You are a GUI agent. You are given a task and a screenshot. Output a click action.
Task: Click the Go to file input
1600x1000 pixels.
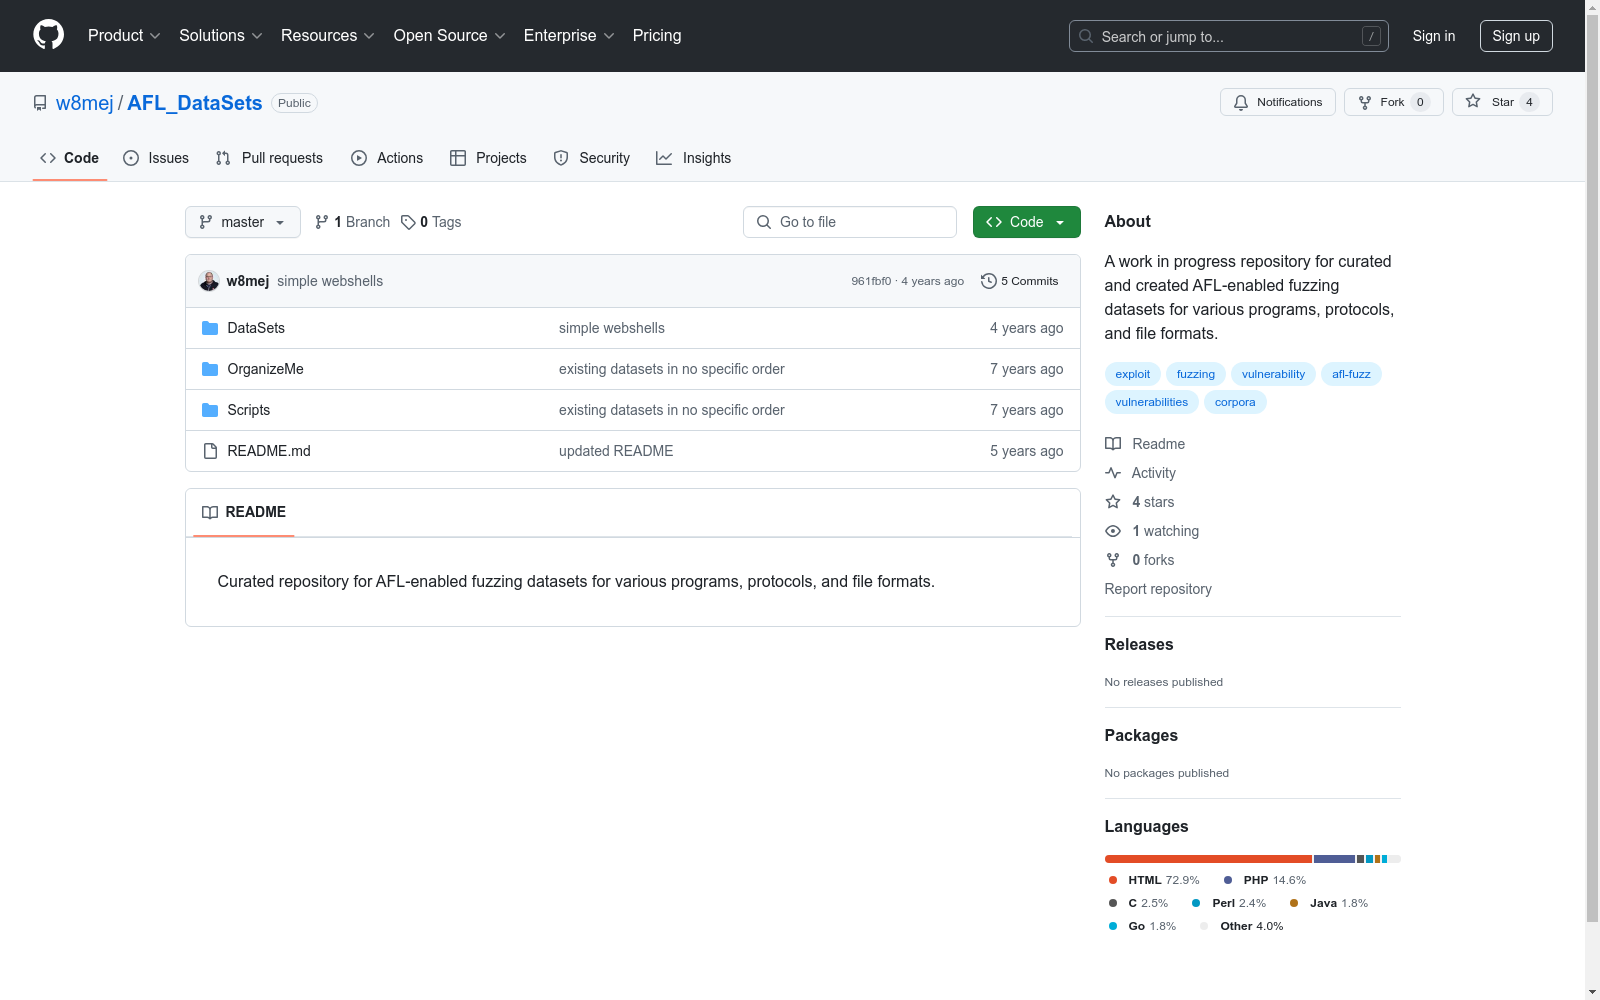pos(850,222)
